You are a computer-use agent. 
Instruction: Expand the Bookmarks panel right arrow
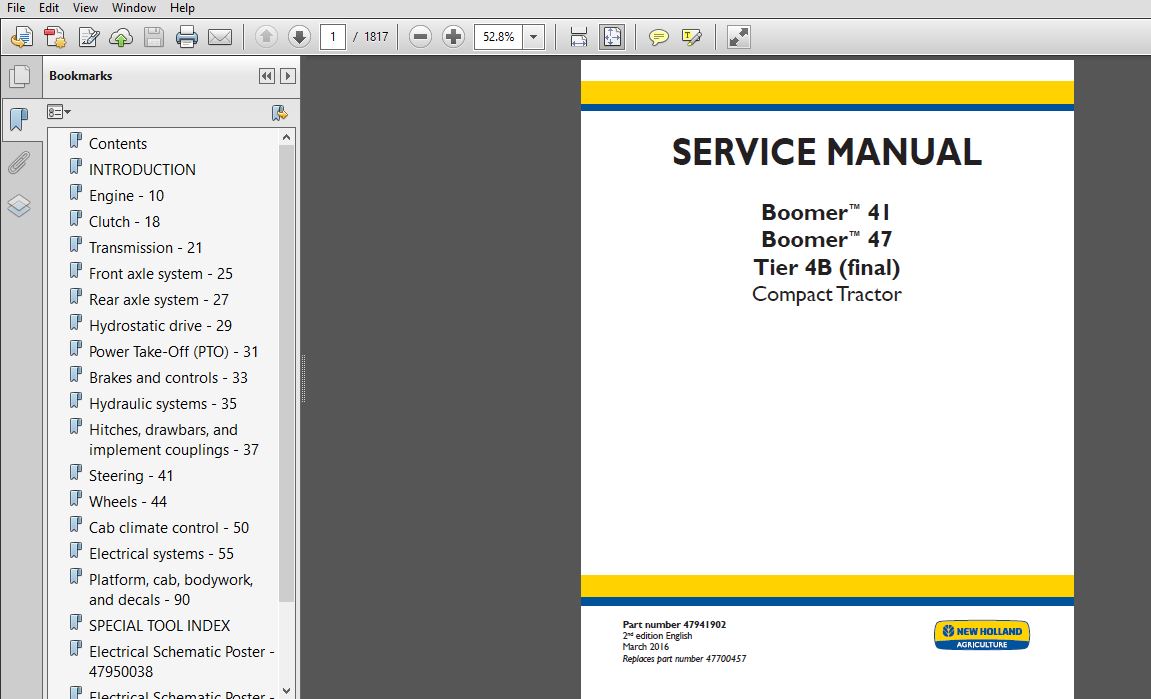pos(288,76)
